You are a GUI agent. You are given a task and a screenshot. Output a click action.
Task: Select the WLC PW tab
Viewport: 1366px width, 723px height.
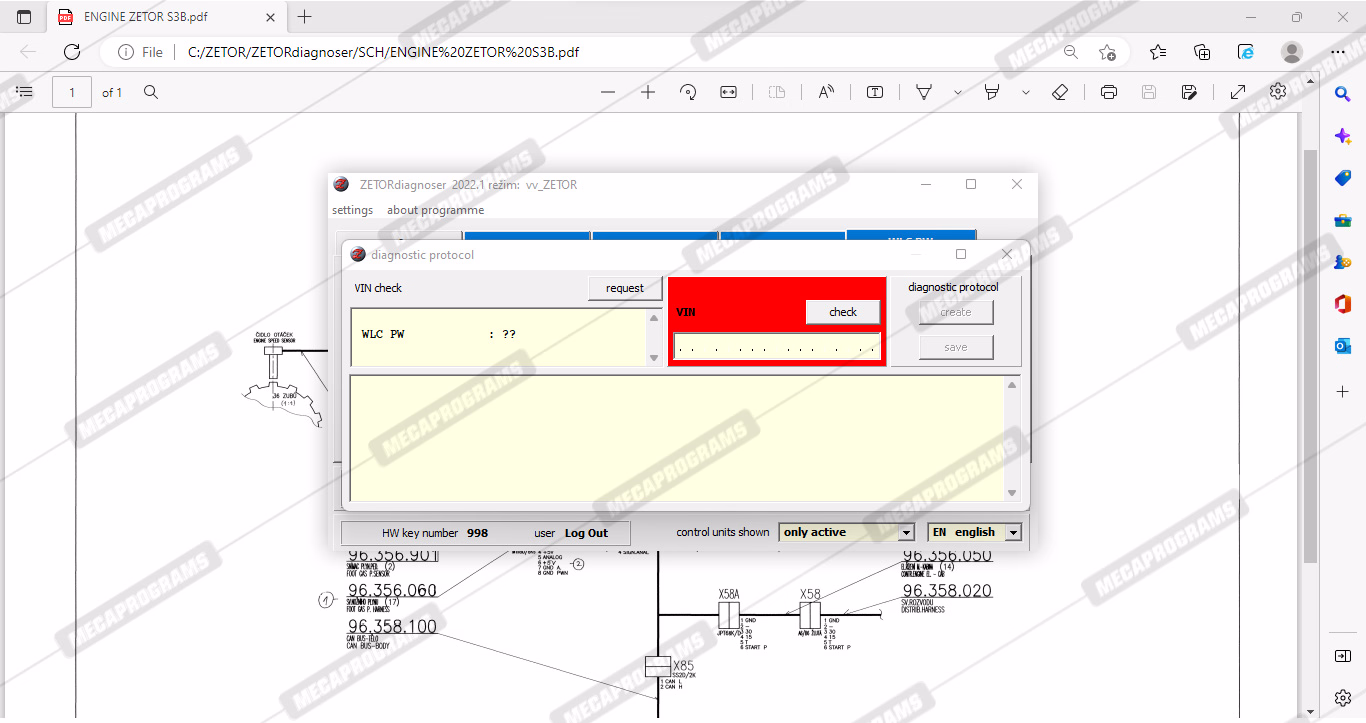(911, 236)
